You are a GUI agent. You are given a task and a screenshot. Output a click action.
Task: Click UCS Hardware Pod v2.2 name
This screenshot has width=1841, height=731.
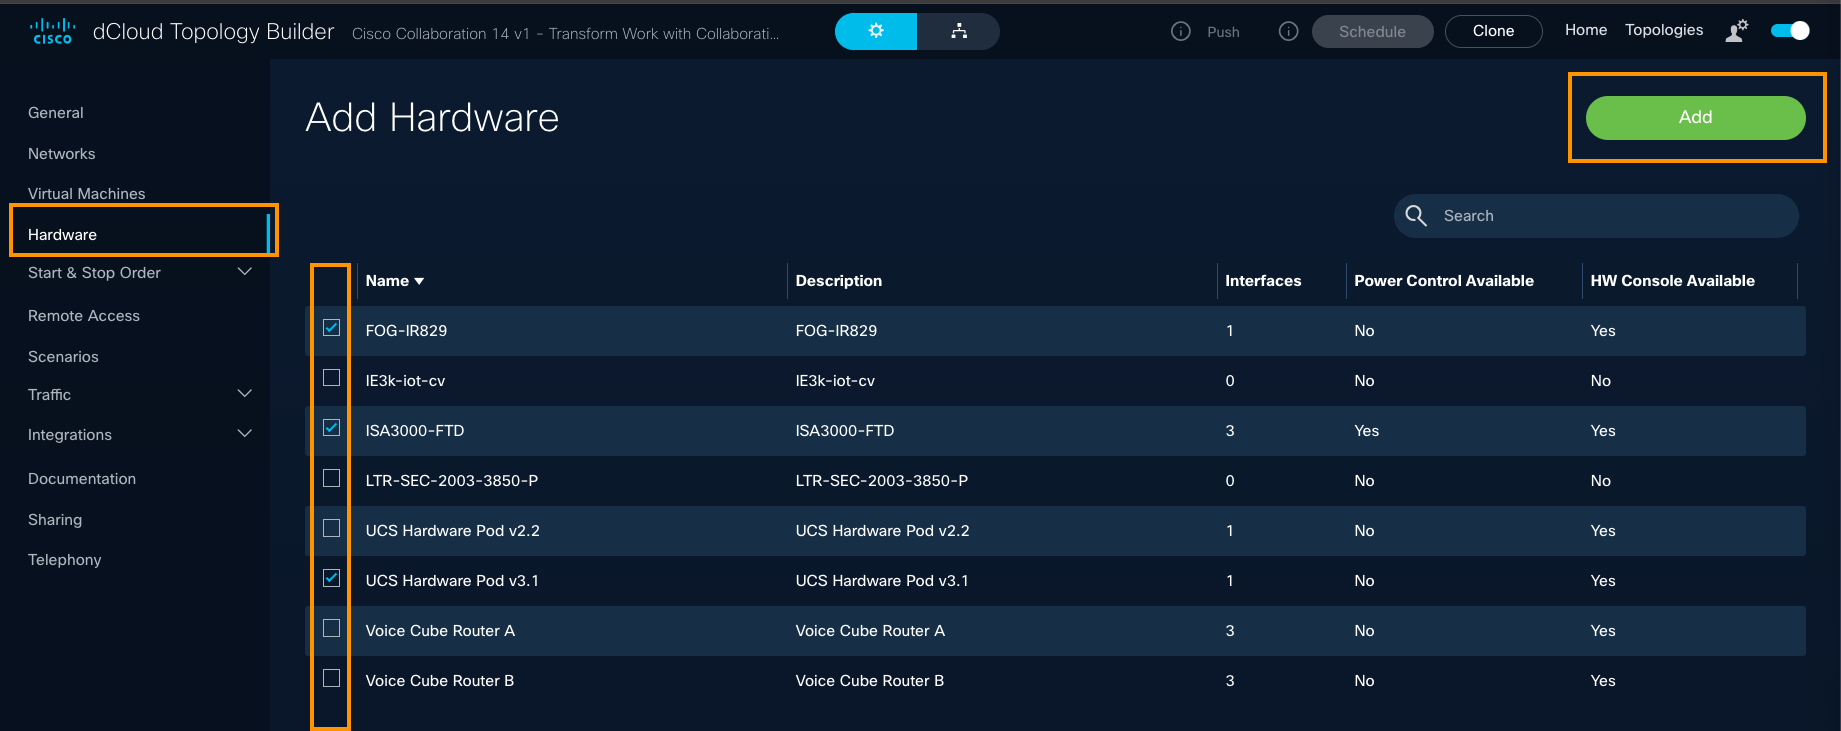[x=452, y=531]
